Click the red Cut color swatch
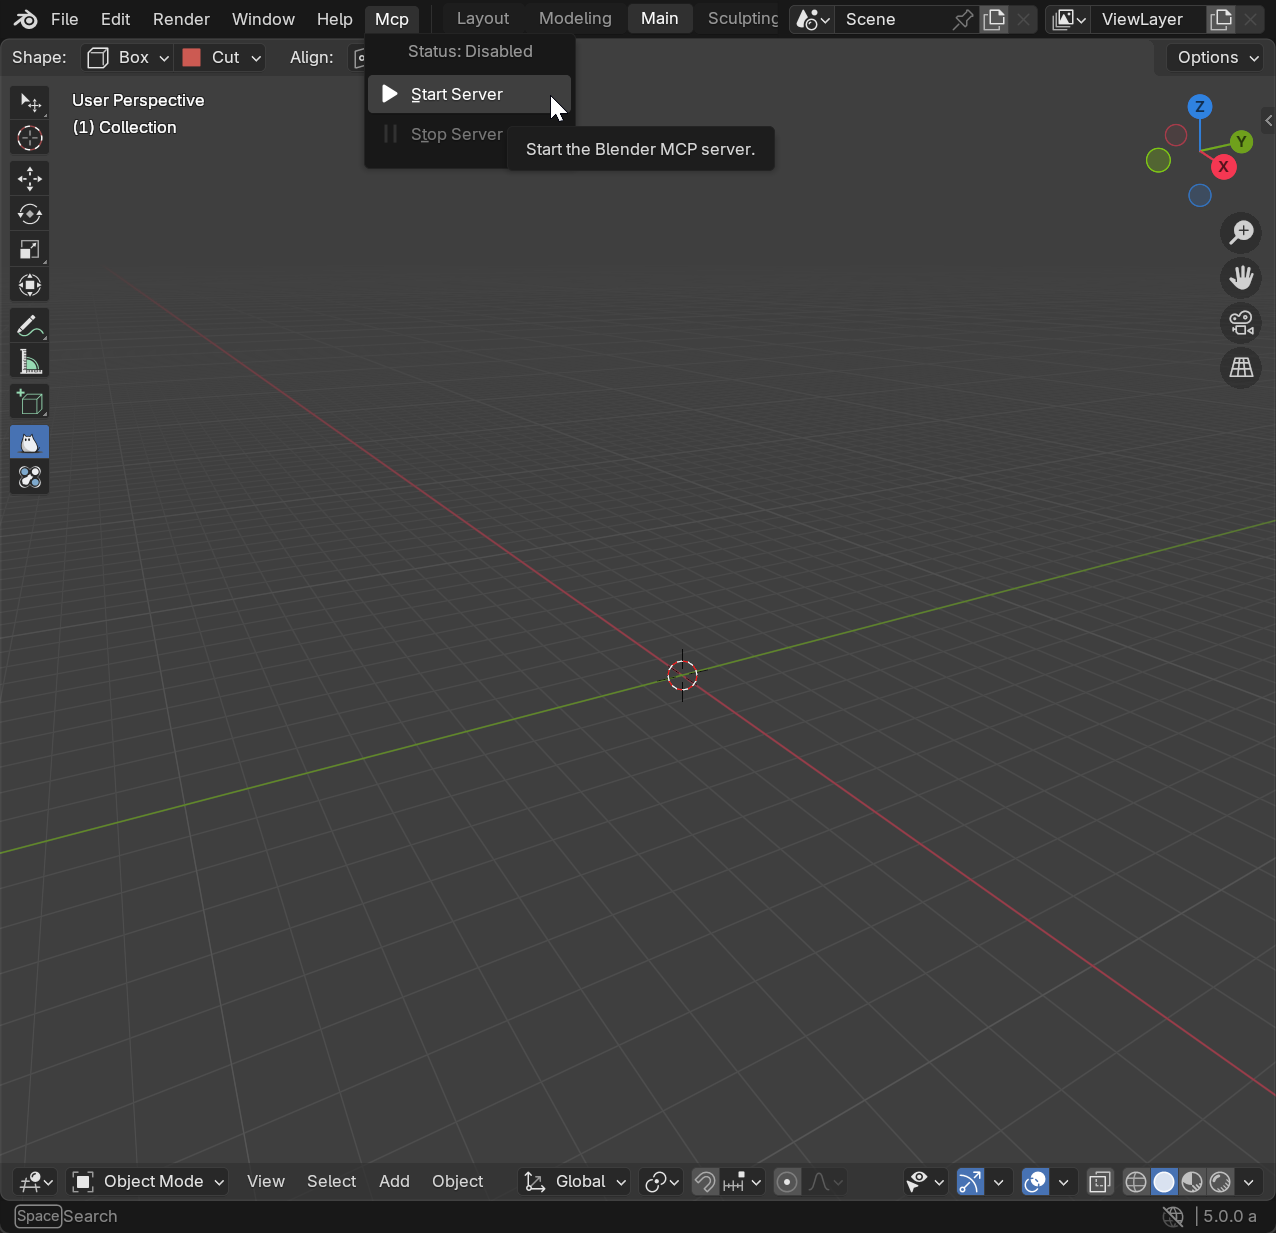Image resolution: width=1276 pixels, height=1233 pixels. point(192,58)
